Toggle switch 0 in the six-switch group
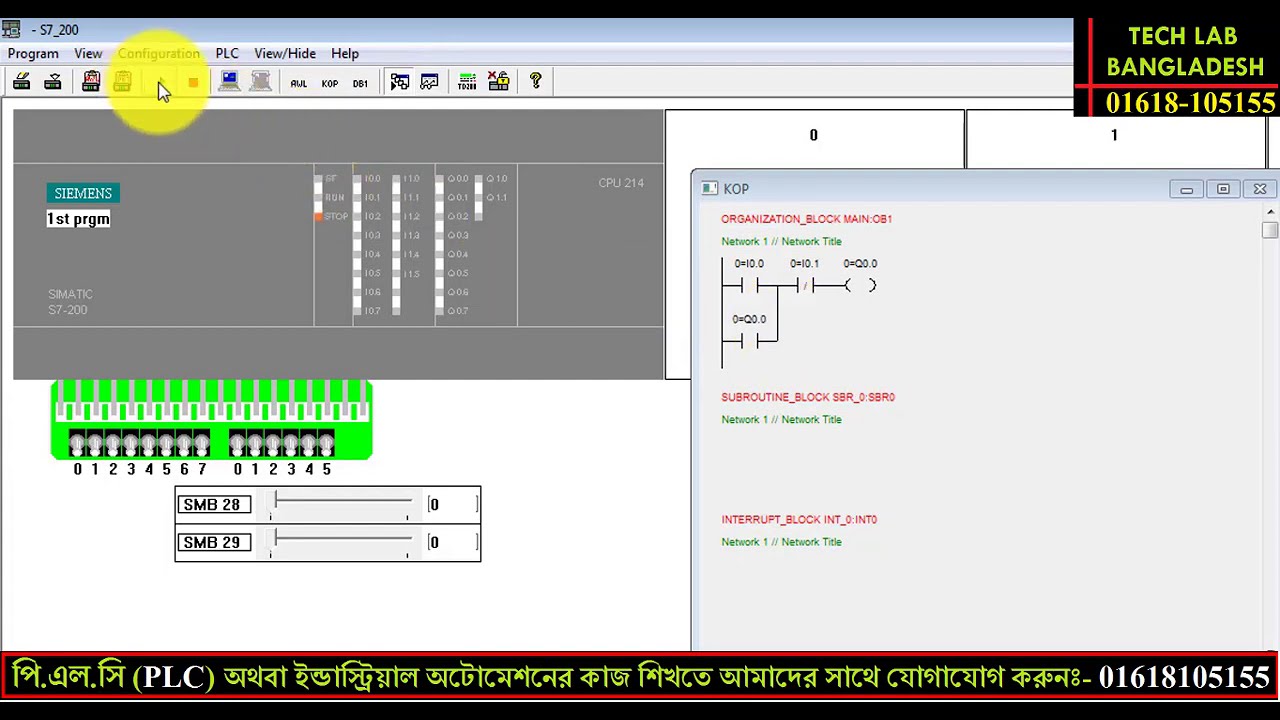 coord(237,443)
